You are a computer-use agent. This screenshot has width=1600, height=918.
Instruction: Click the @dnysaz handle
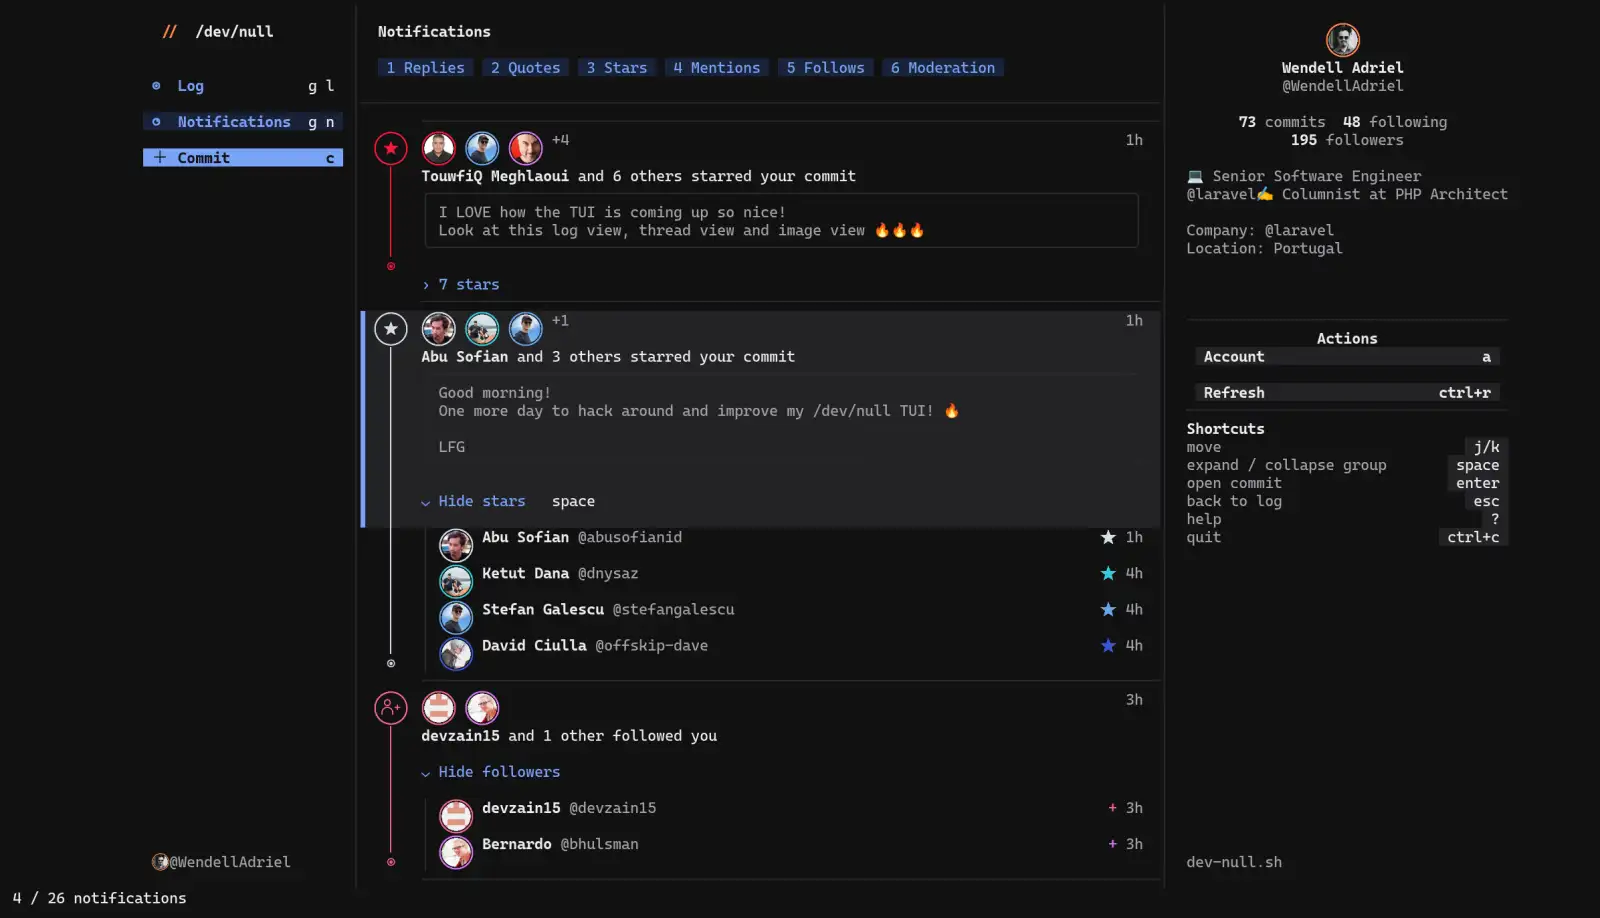coord(608,574)
